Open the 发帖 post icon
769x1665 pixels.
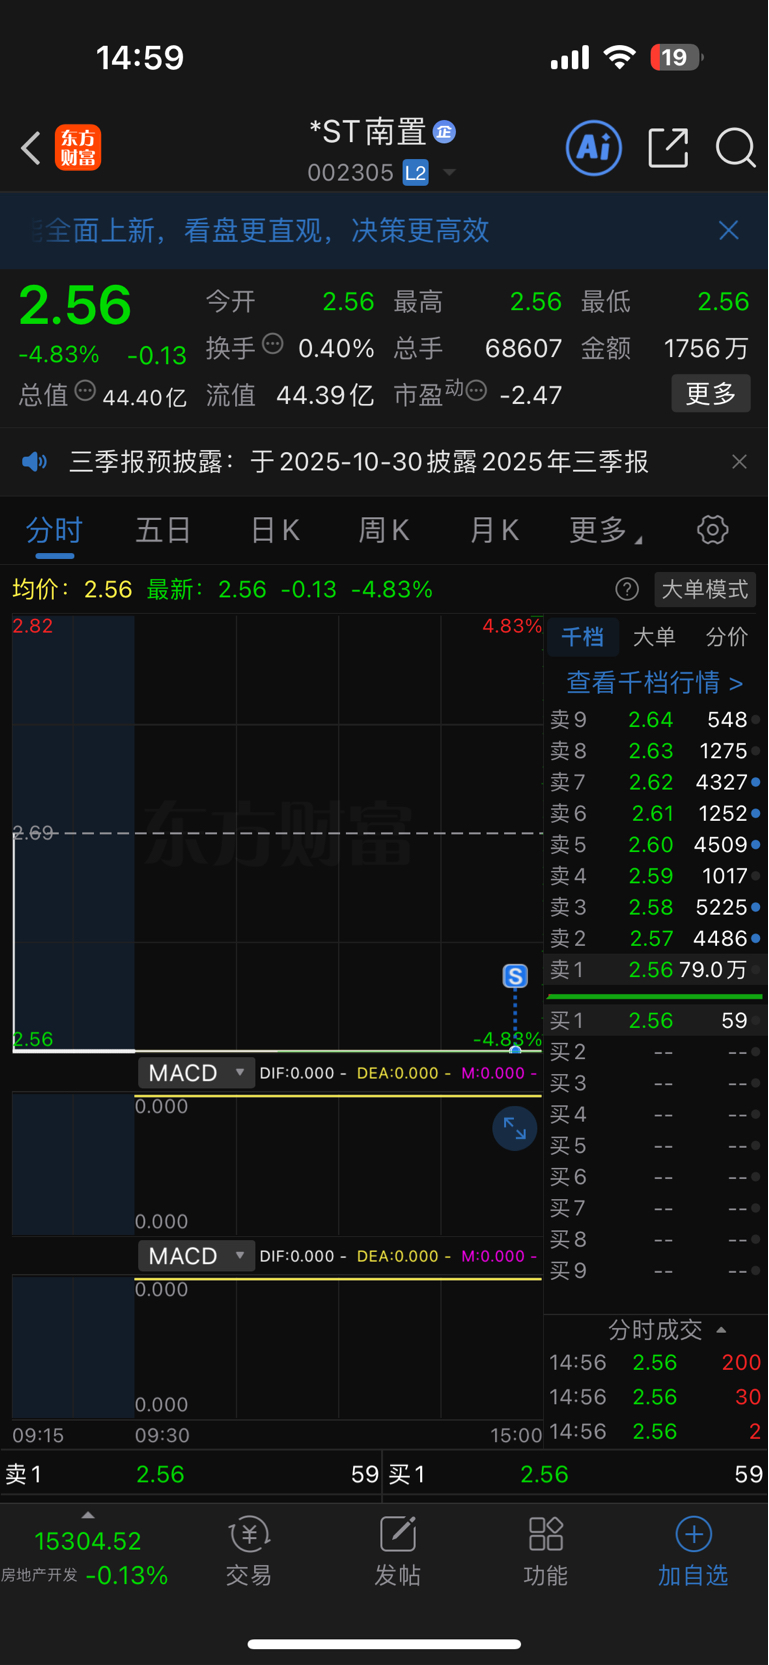point(397,1552)
